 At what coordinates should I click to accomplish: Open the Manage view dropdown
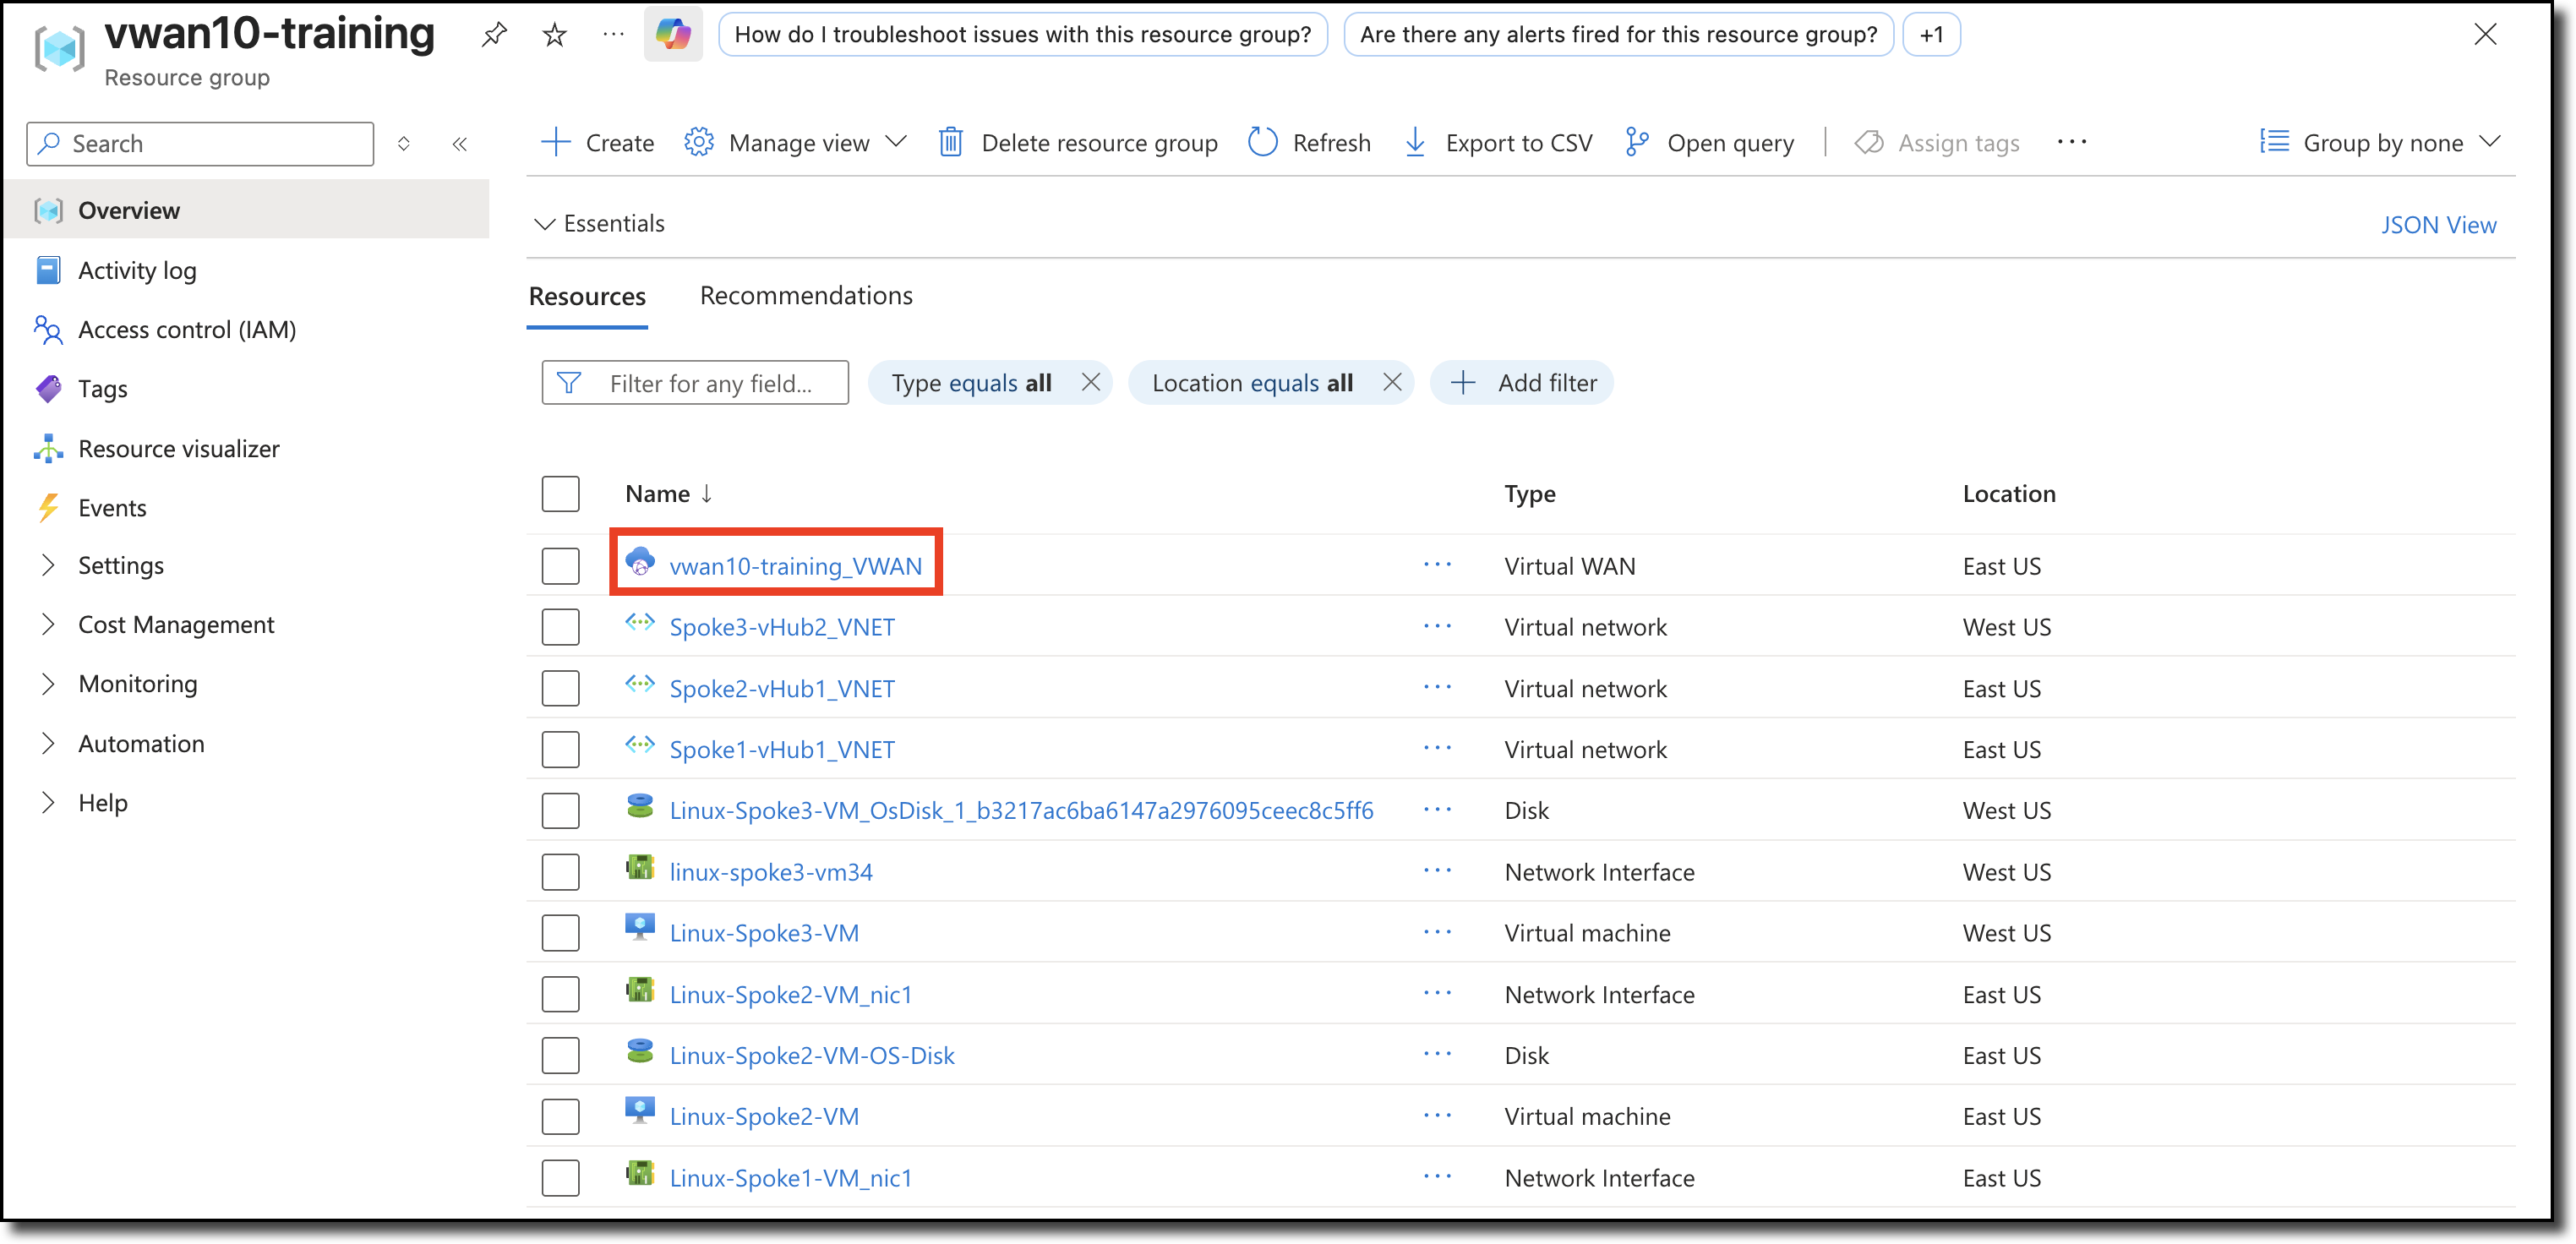coord(796,142)
